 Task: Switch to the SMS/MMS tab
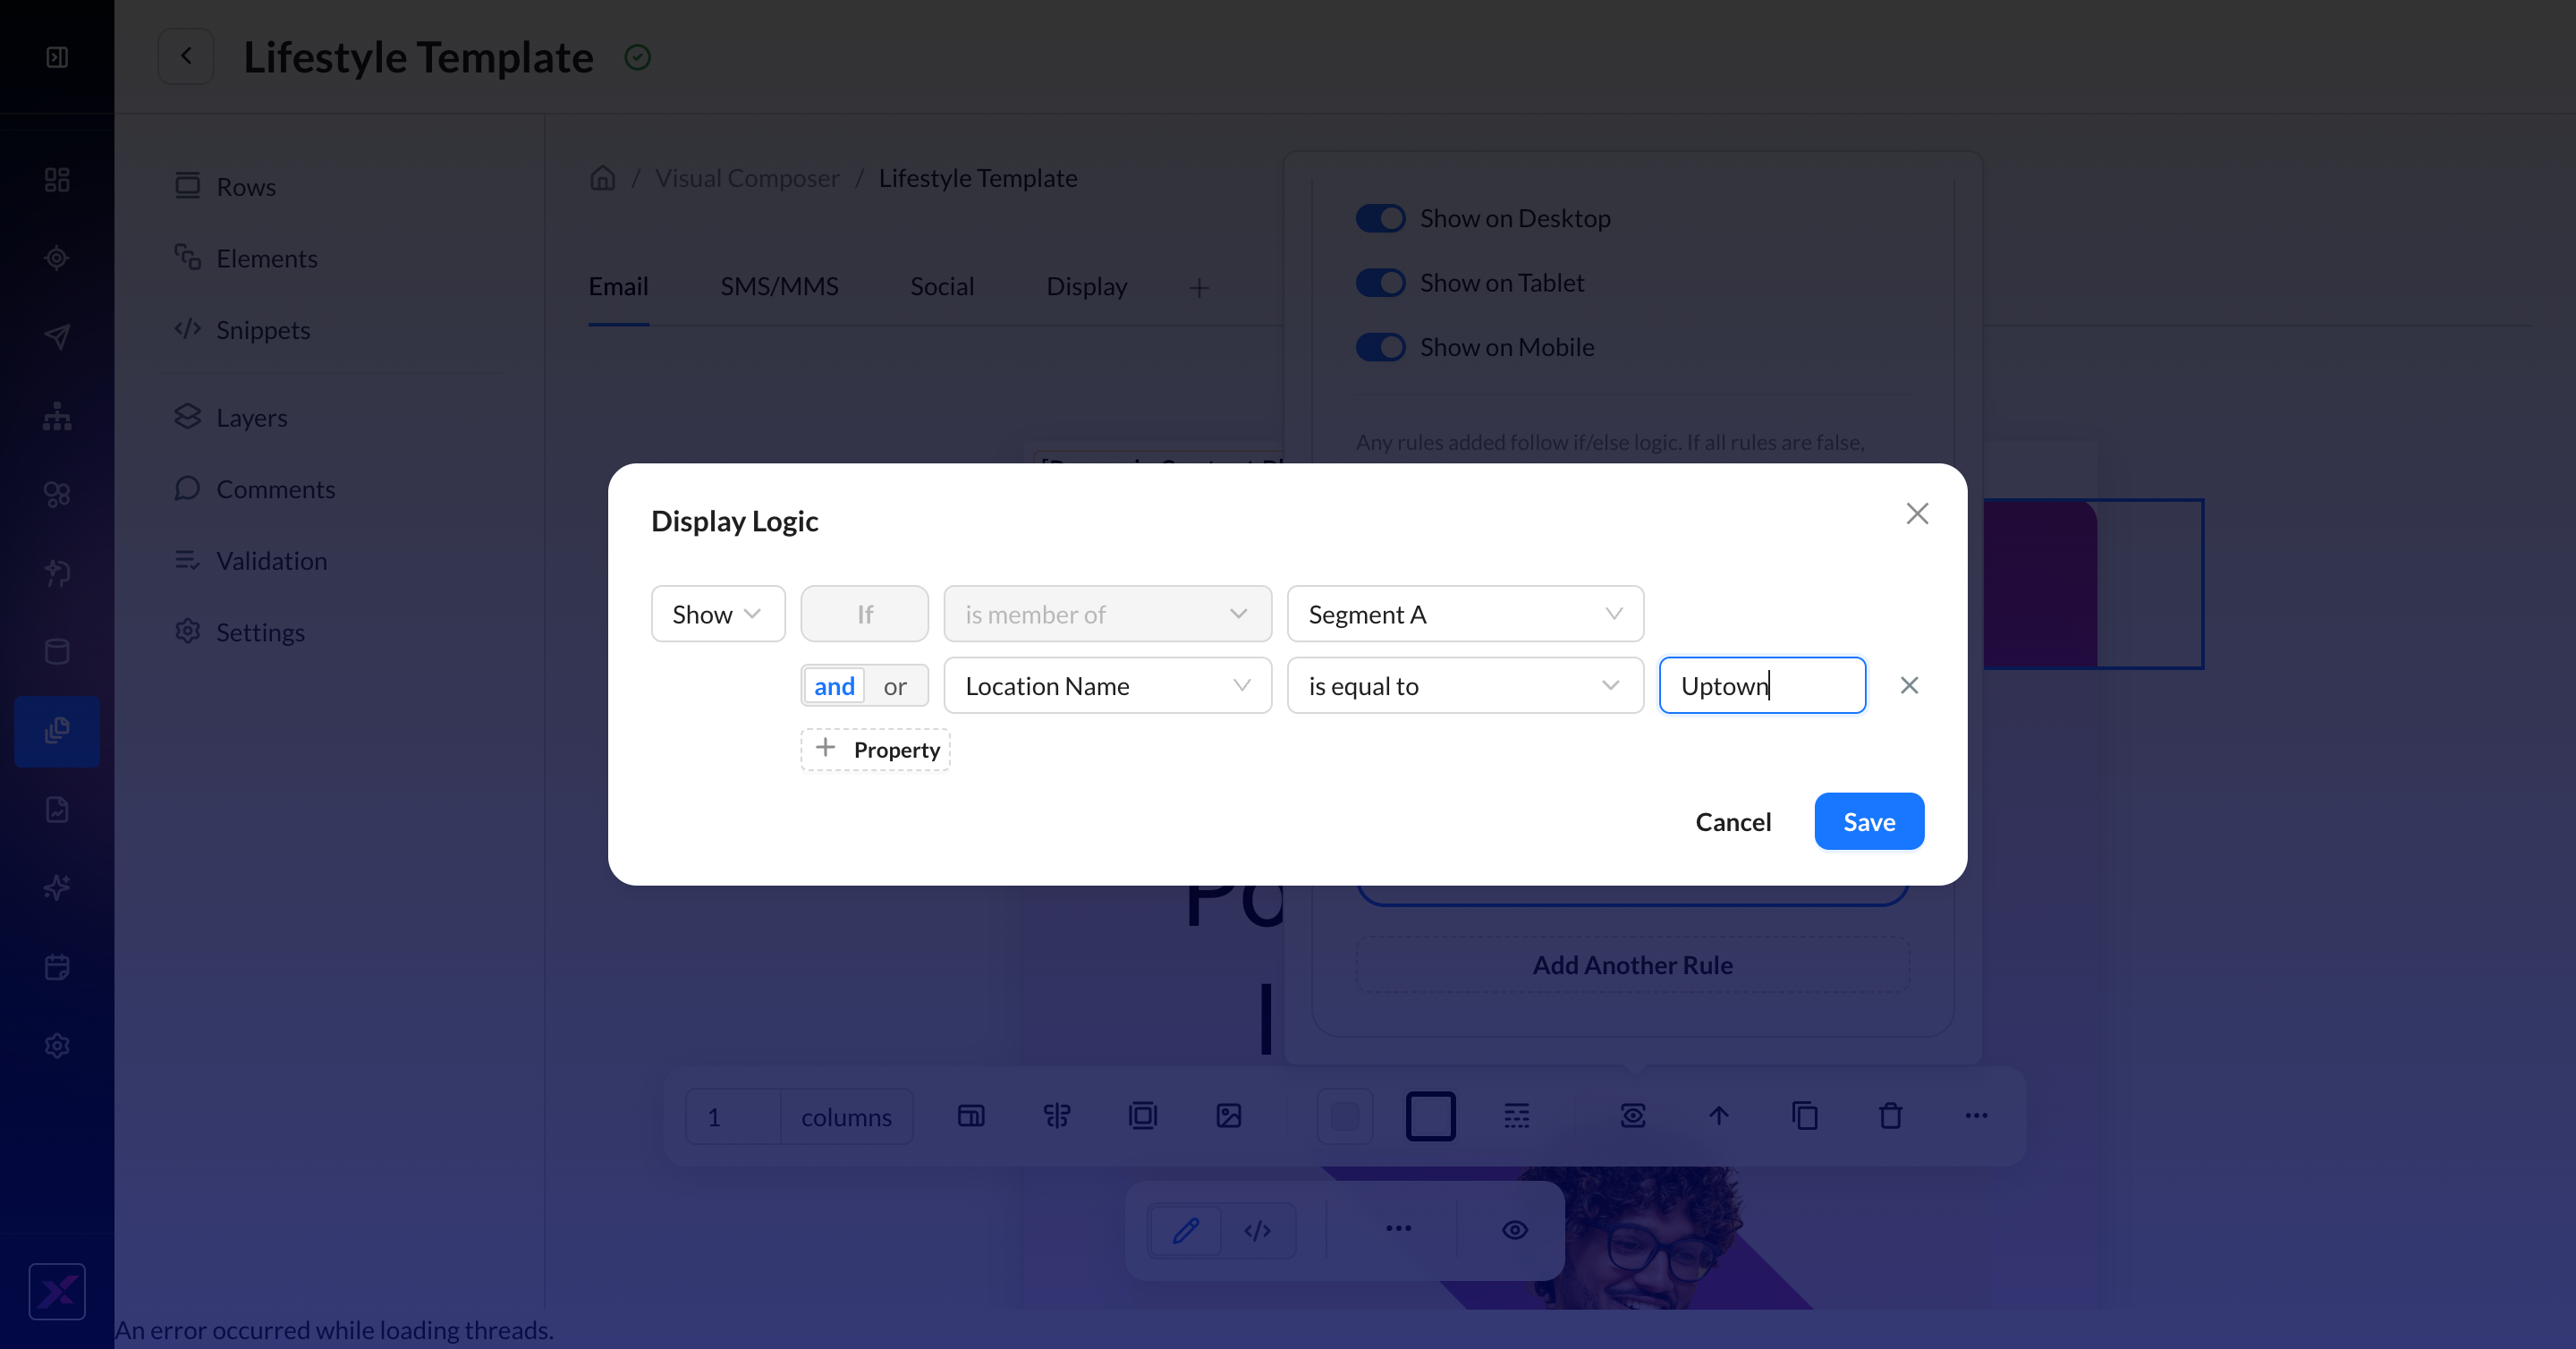tap(779, 287)
